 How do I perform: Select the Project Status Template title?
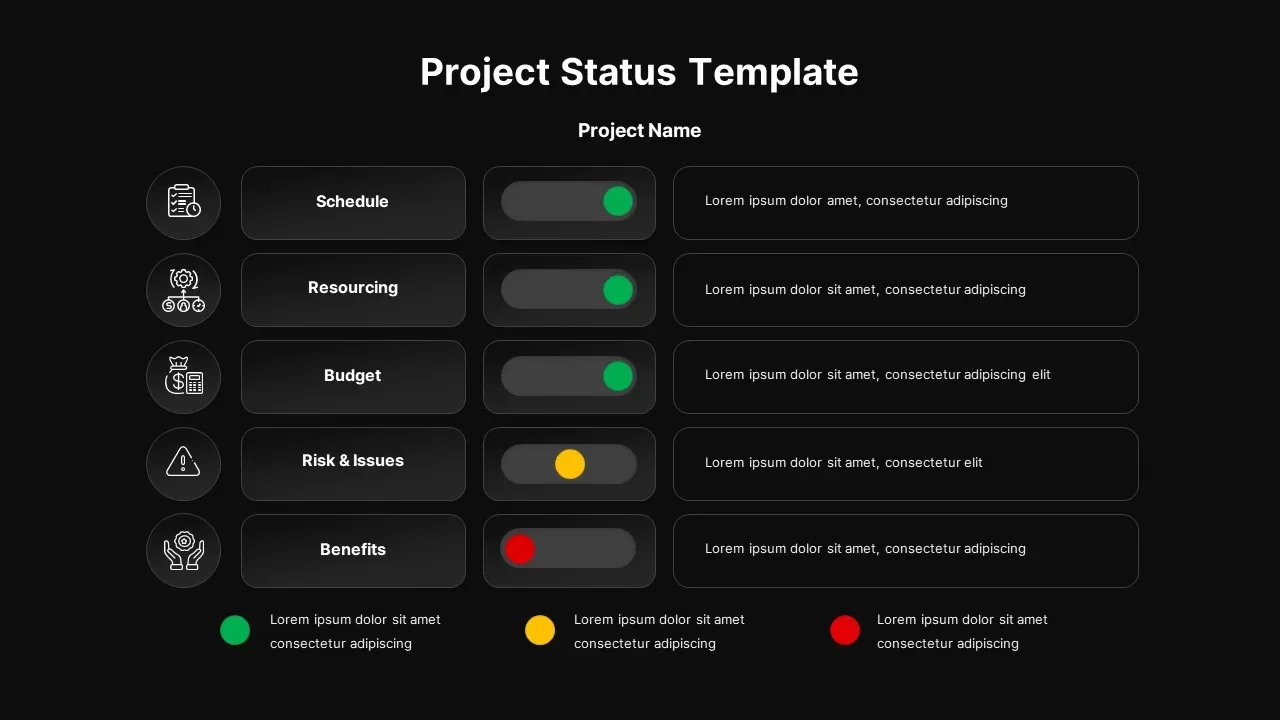point(639,72)
